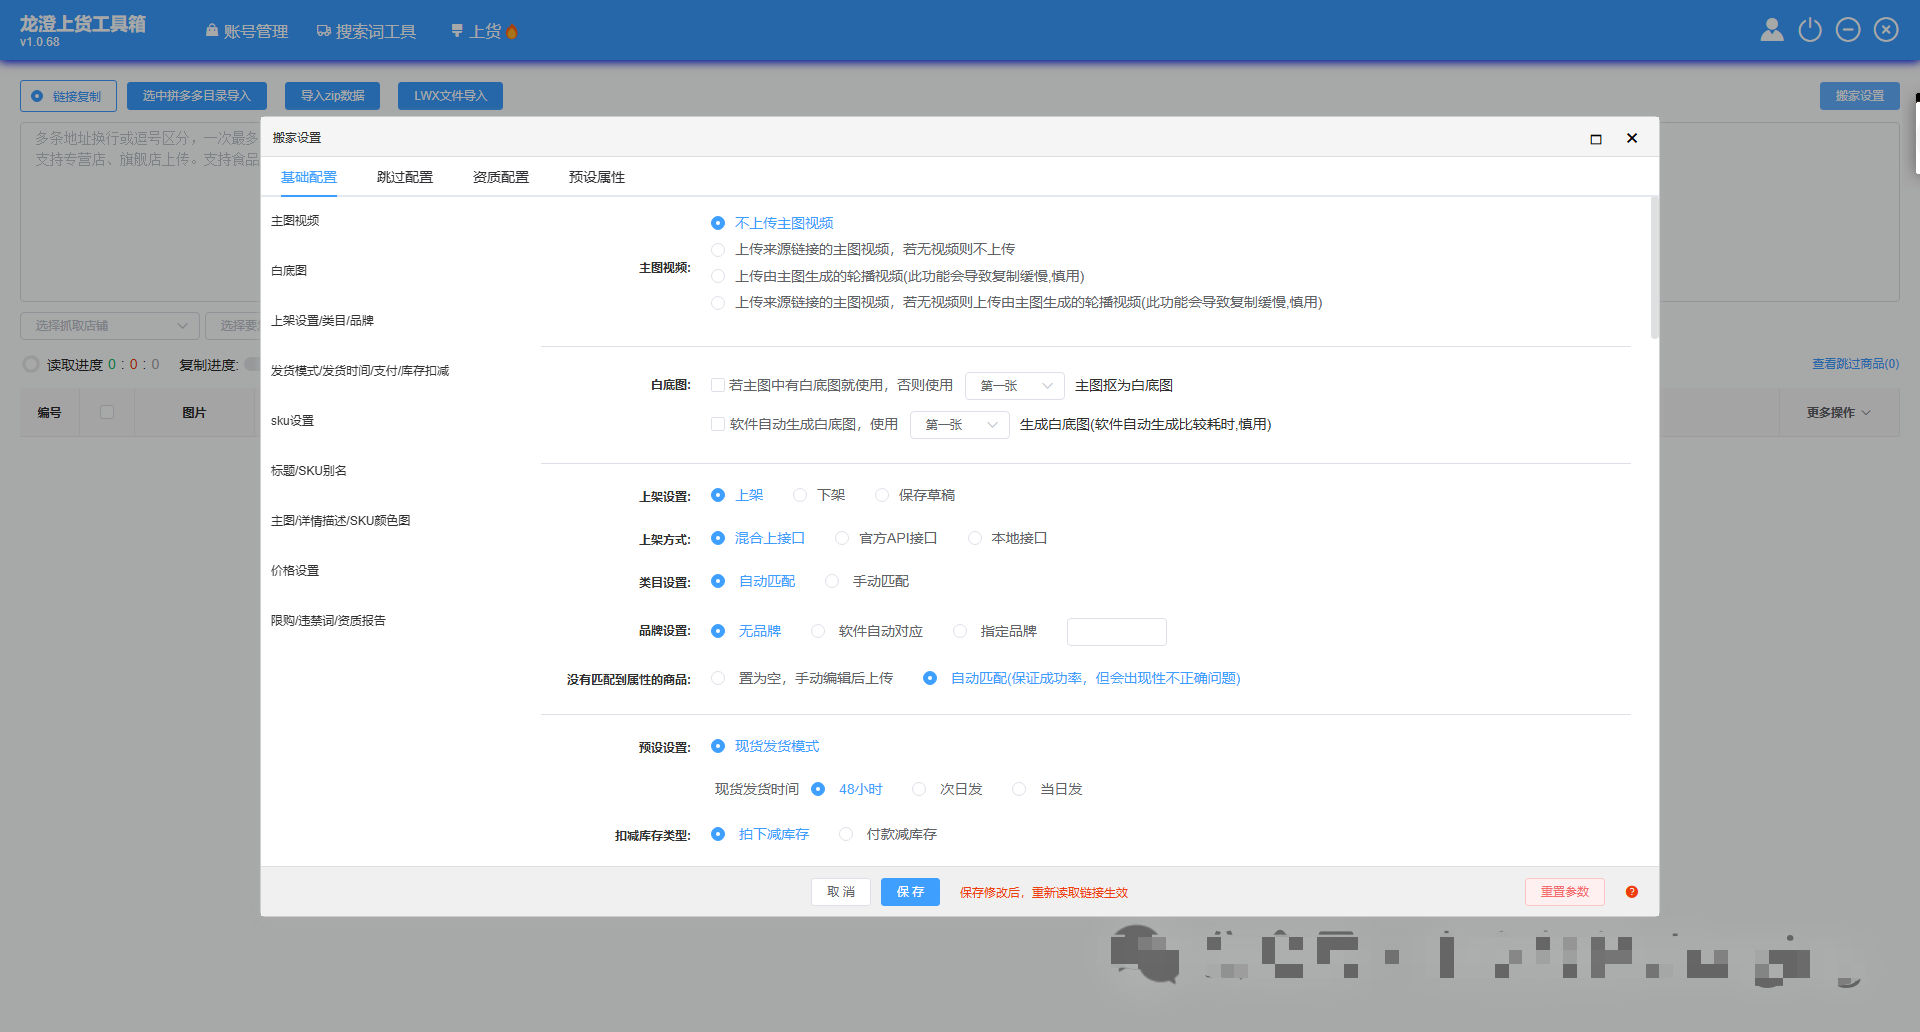1920x1032 pixels.
Task: Expand the 更多操作 dropdown
Action: (1838, 413)
